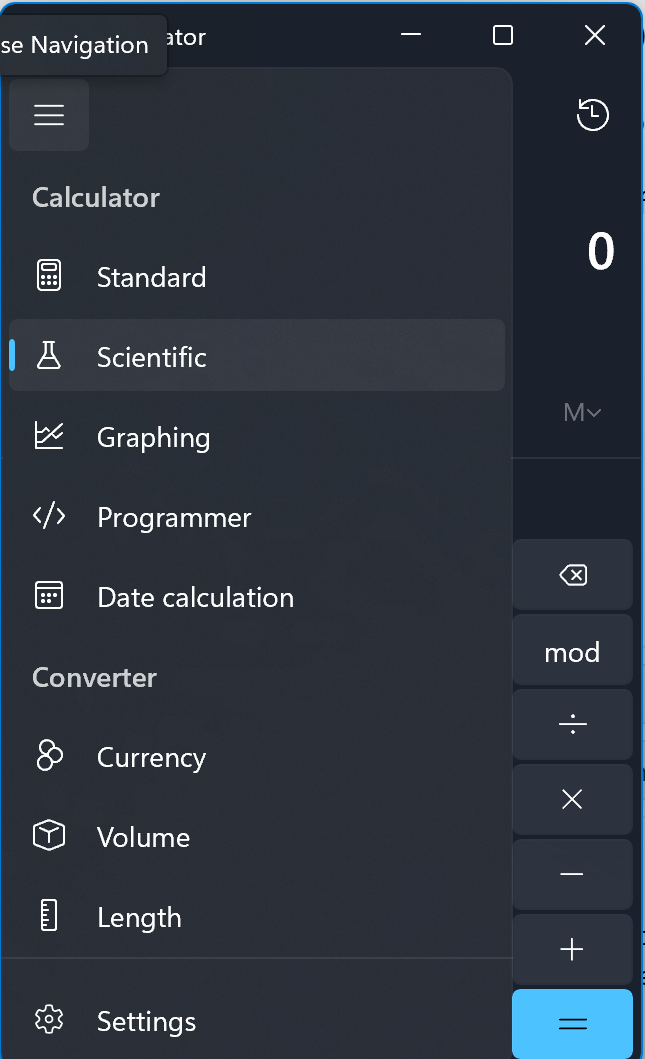
Task: Collapse navigation with the hamburger icon
Action: [49, 115]
